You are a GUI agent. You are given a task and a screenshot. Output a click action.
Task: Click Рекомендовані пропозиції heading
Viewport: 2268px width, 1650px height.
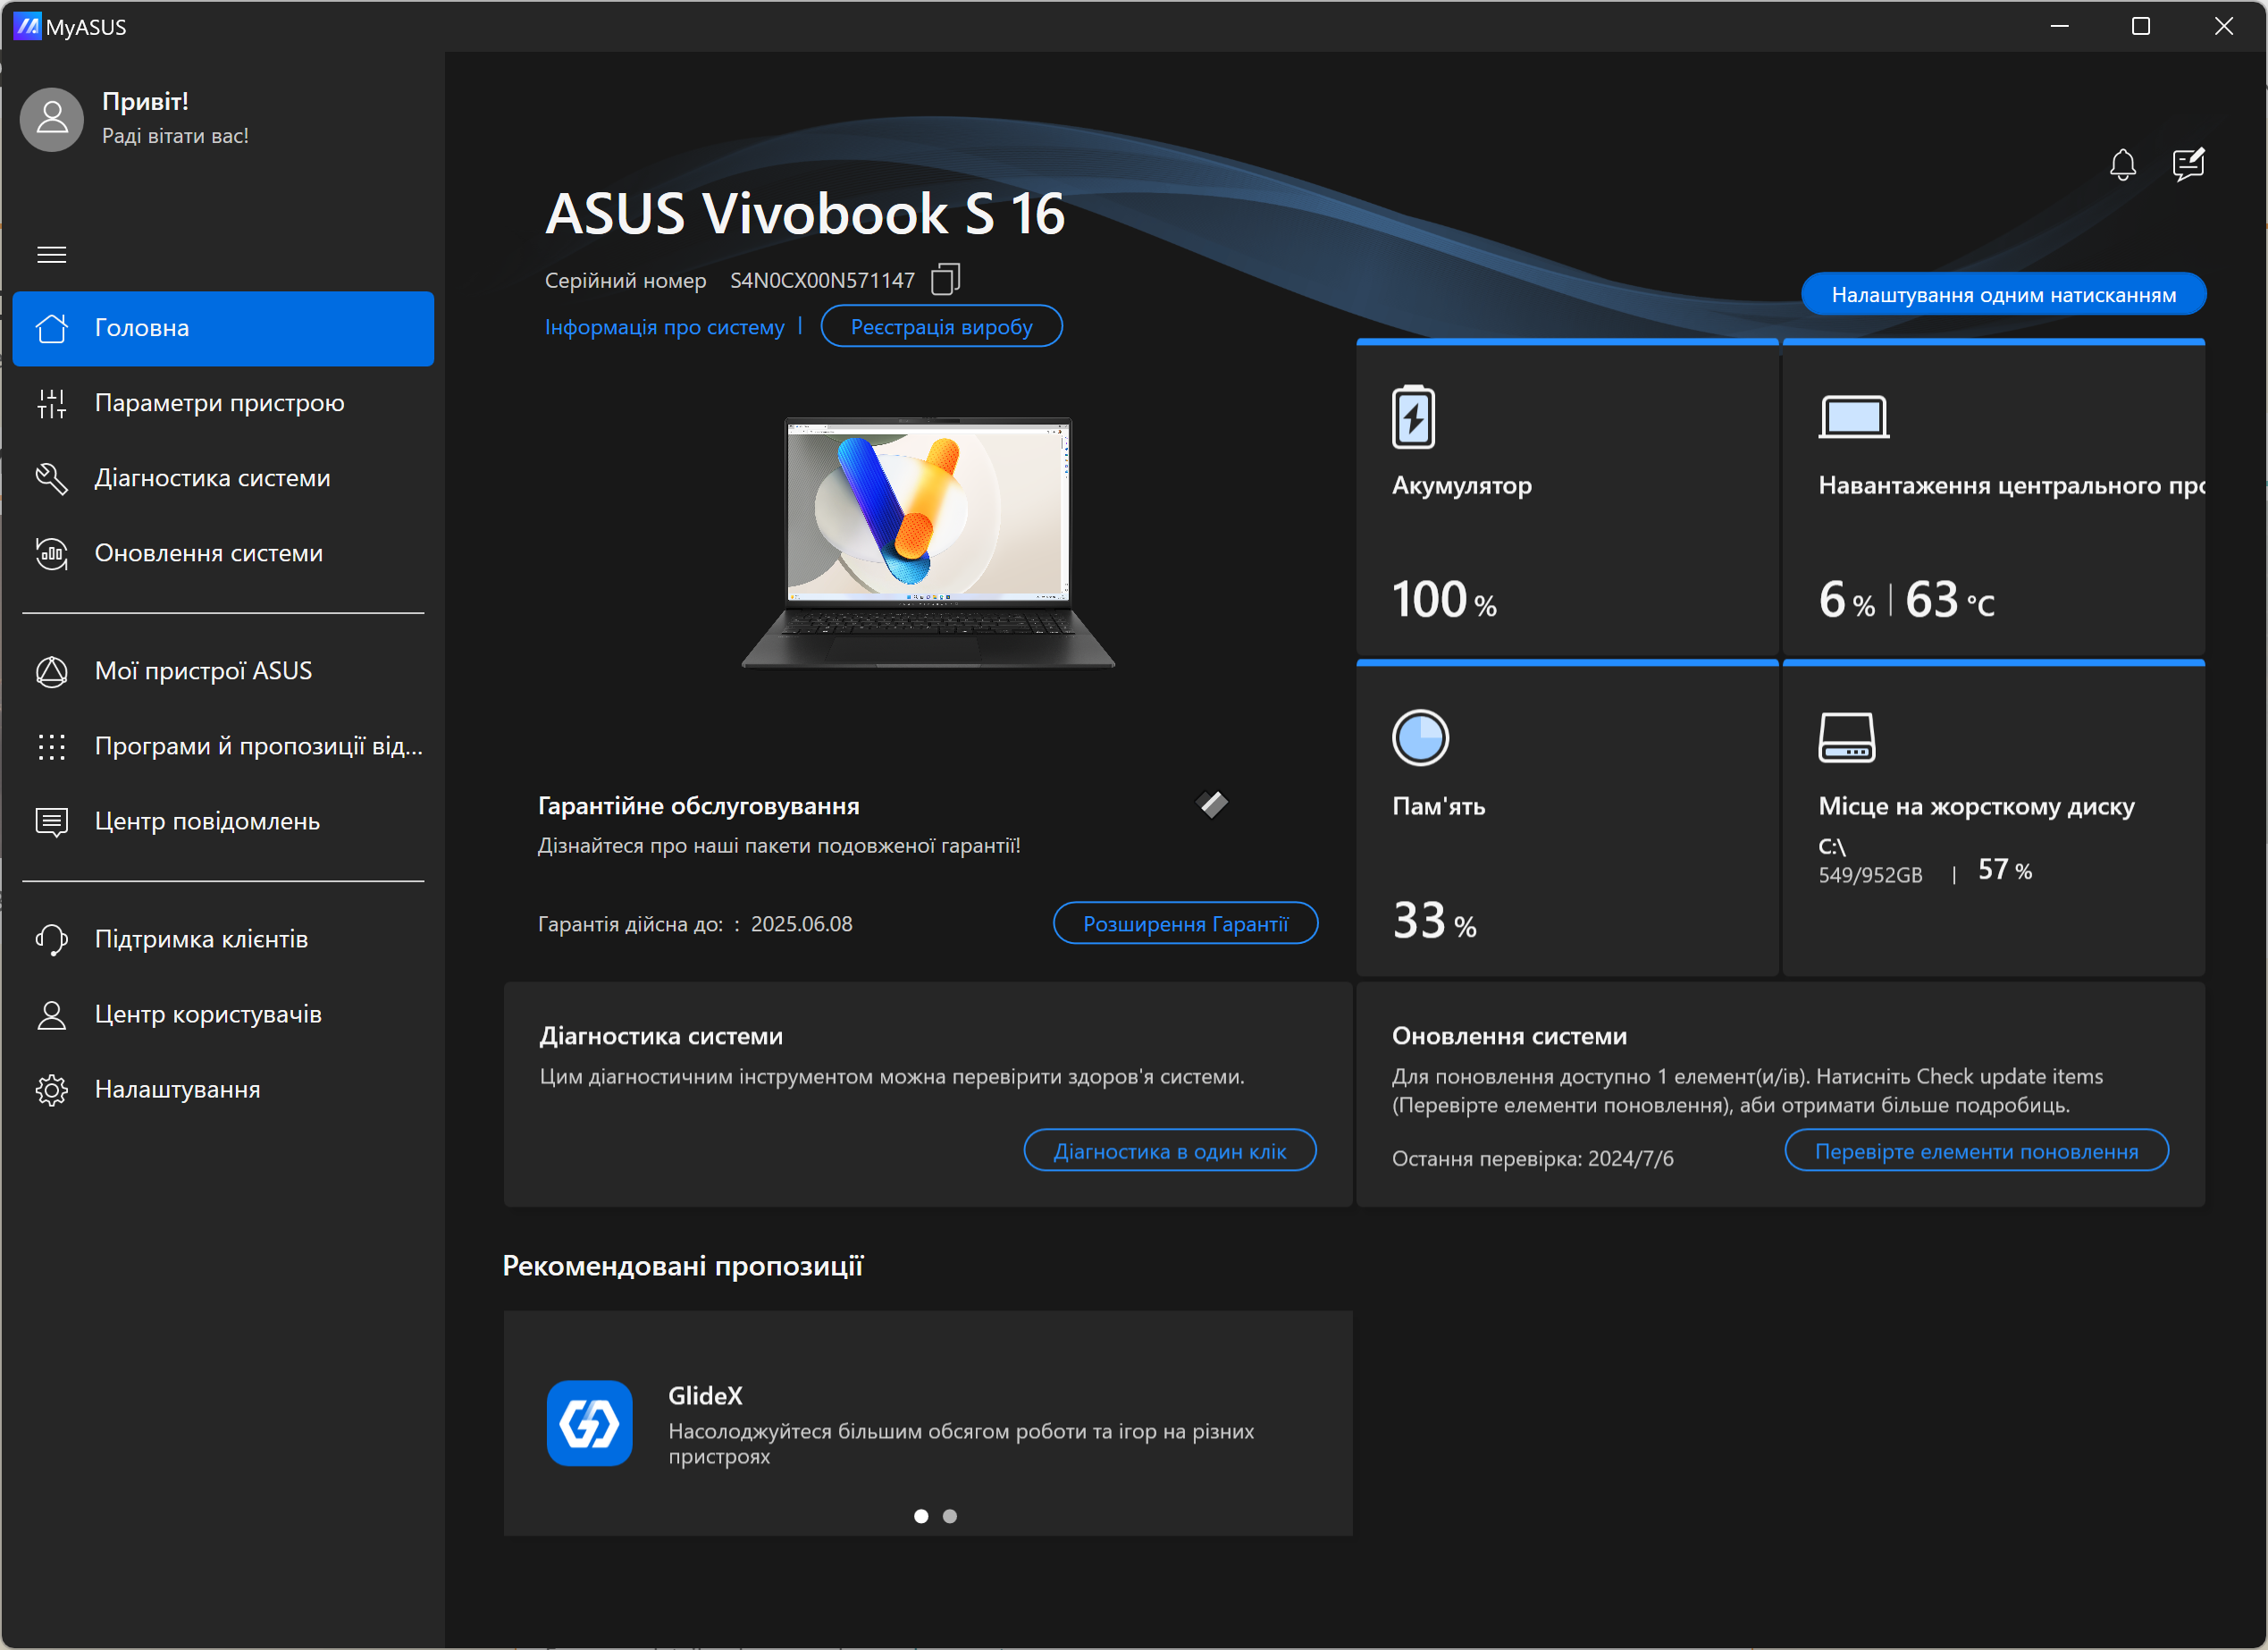(682, 1266)
